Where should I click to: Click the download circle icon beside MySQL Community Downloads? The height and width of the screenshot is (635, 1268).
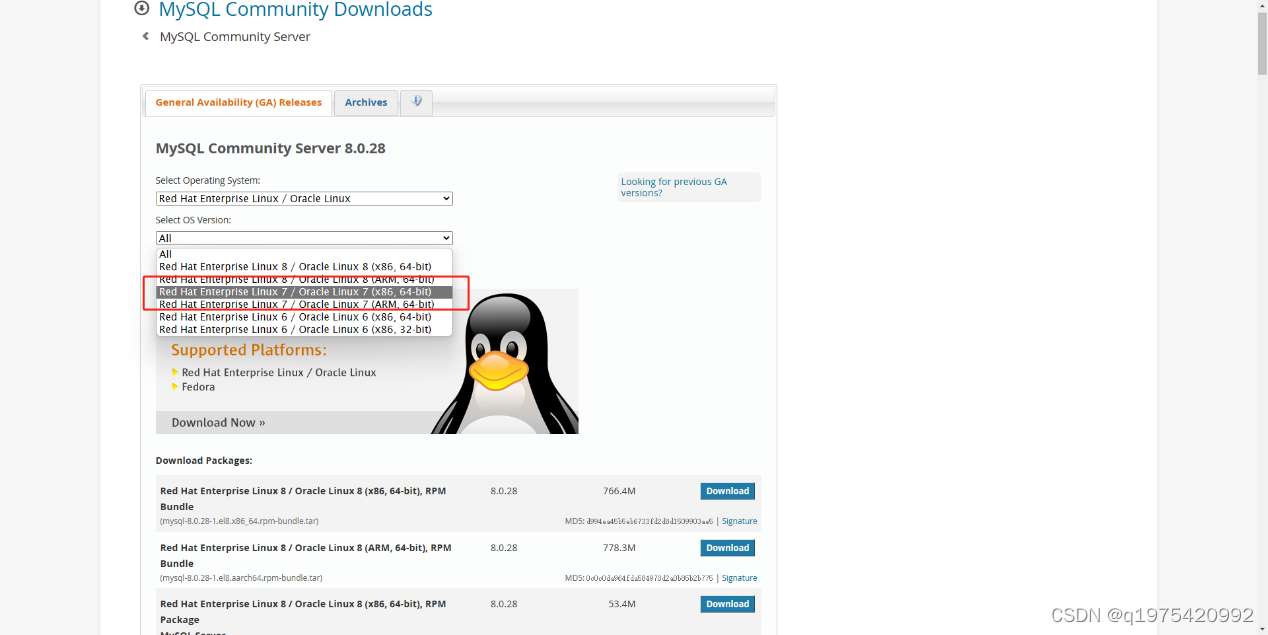coord(141,9)
